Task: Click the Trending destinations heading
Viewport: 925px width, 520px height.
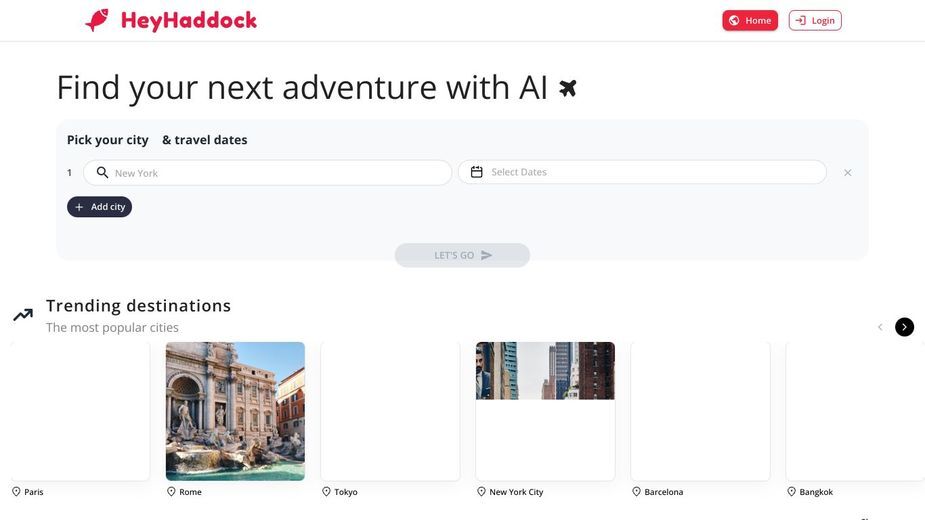Action: tap(139, 306)
